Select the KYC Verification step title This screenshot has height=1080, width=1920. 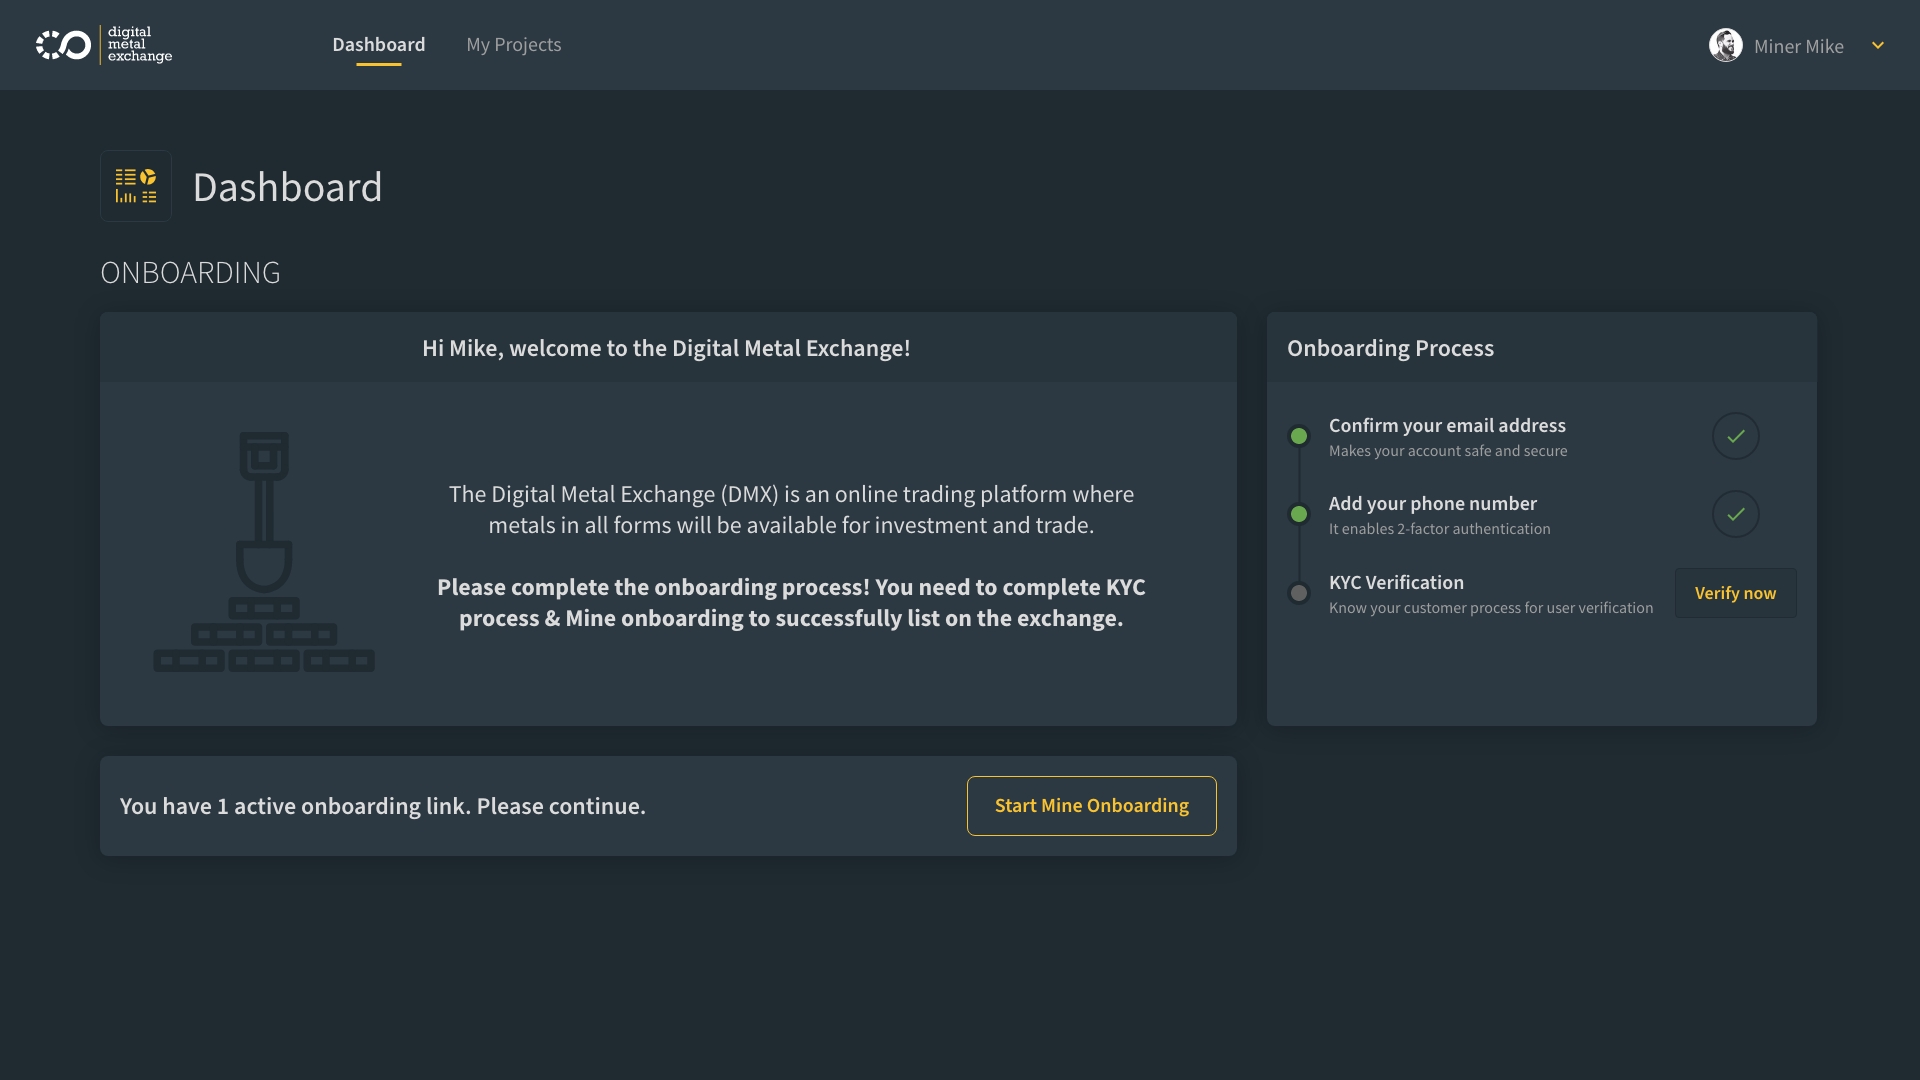click(x=1396, y=582)
